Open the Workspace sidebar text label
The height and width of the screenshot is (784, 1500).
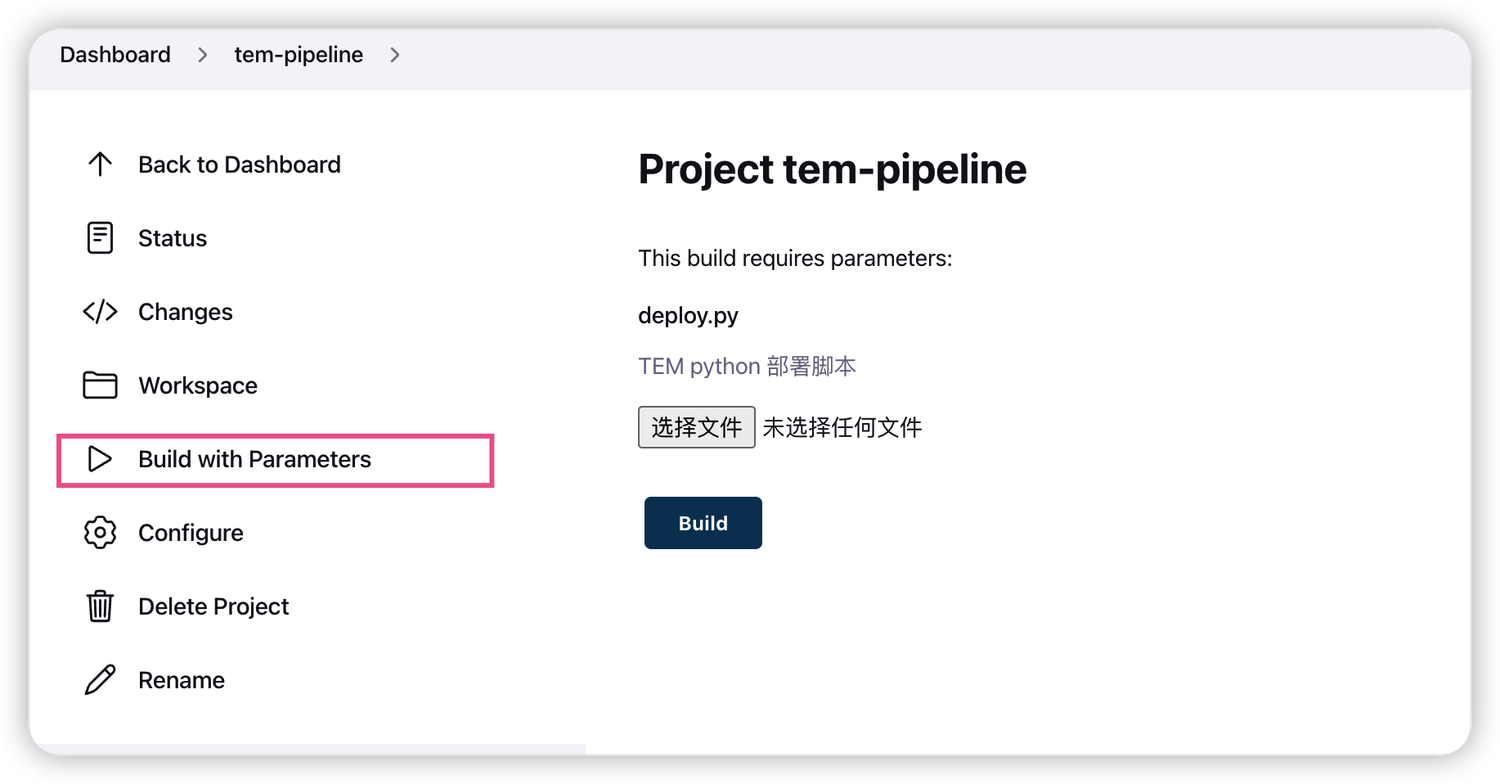[x=198, y=386]
